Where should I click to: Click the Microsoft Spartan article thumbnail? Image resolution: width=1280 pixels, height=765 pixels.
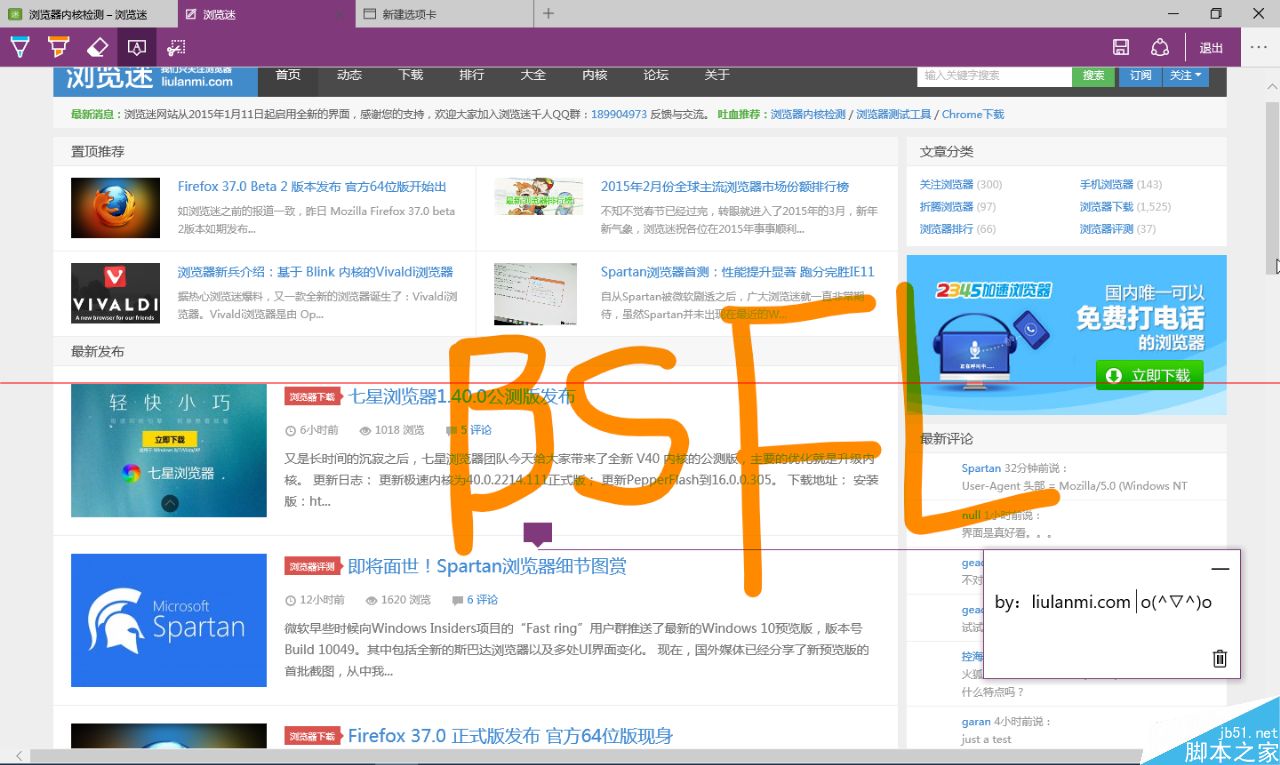coord(169,620)
